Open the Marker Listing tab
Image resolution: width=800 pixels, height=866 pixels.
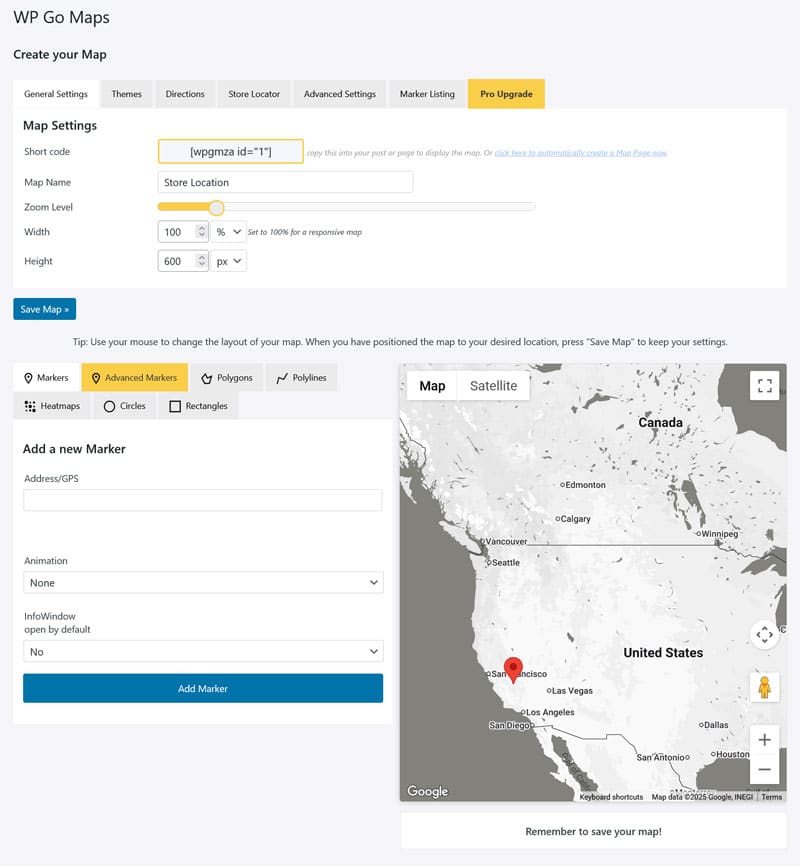427,94
